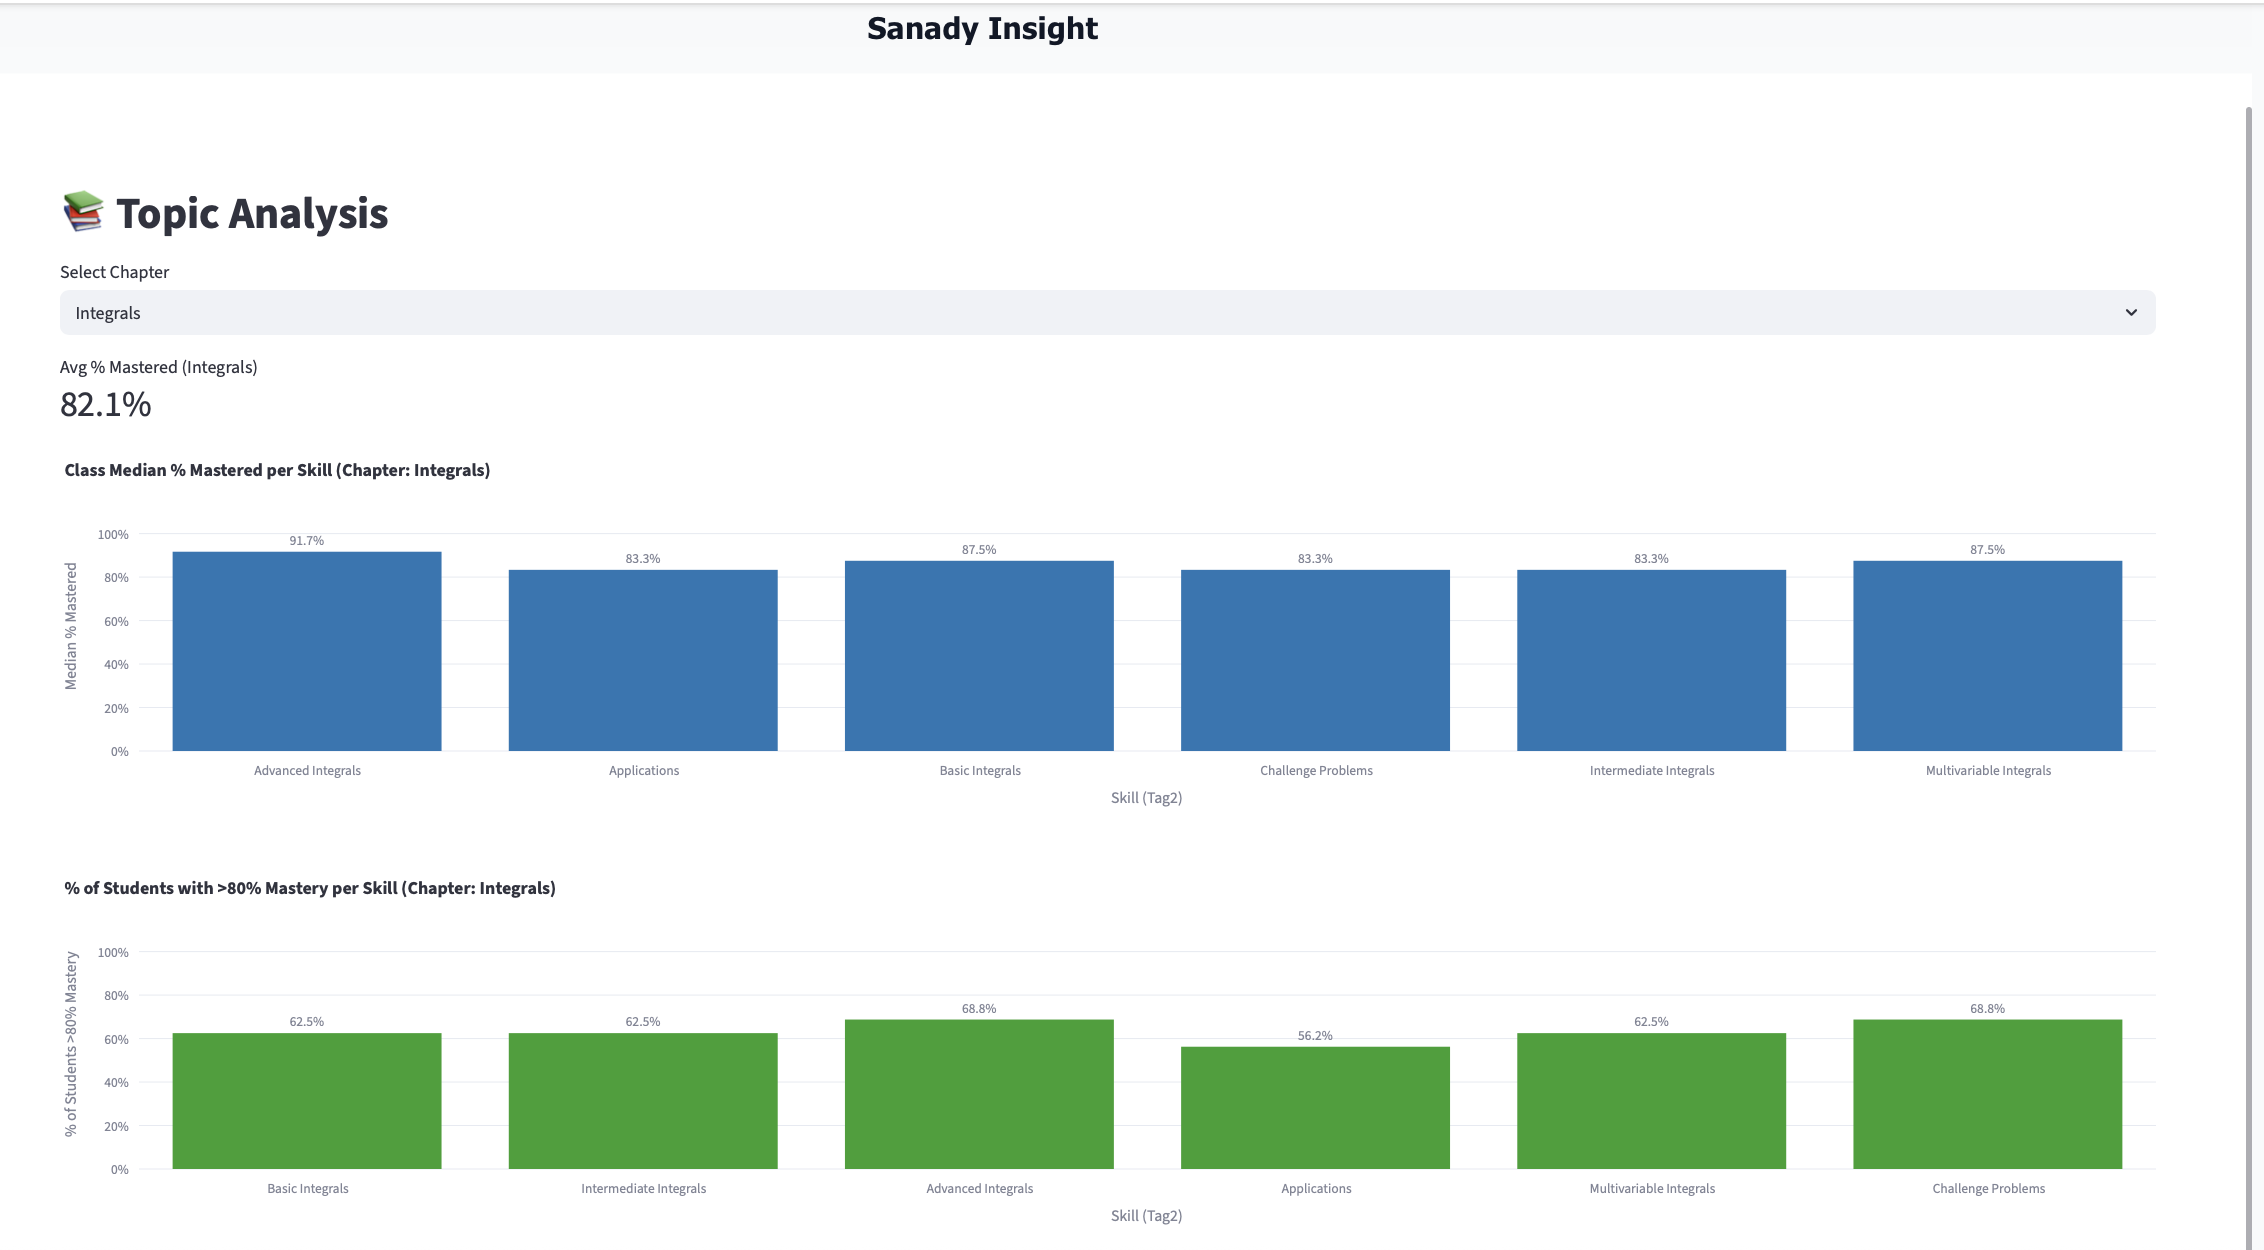
Task: Click the Applications blue median bar
Action: tap(643, 661)
